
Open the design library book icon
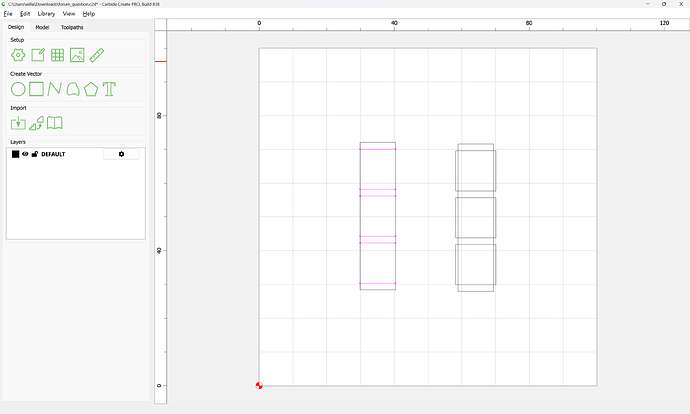(x=55, y=123)
